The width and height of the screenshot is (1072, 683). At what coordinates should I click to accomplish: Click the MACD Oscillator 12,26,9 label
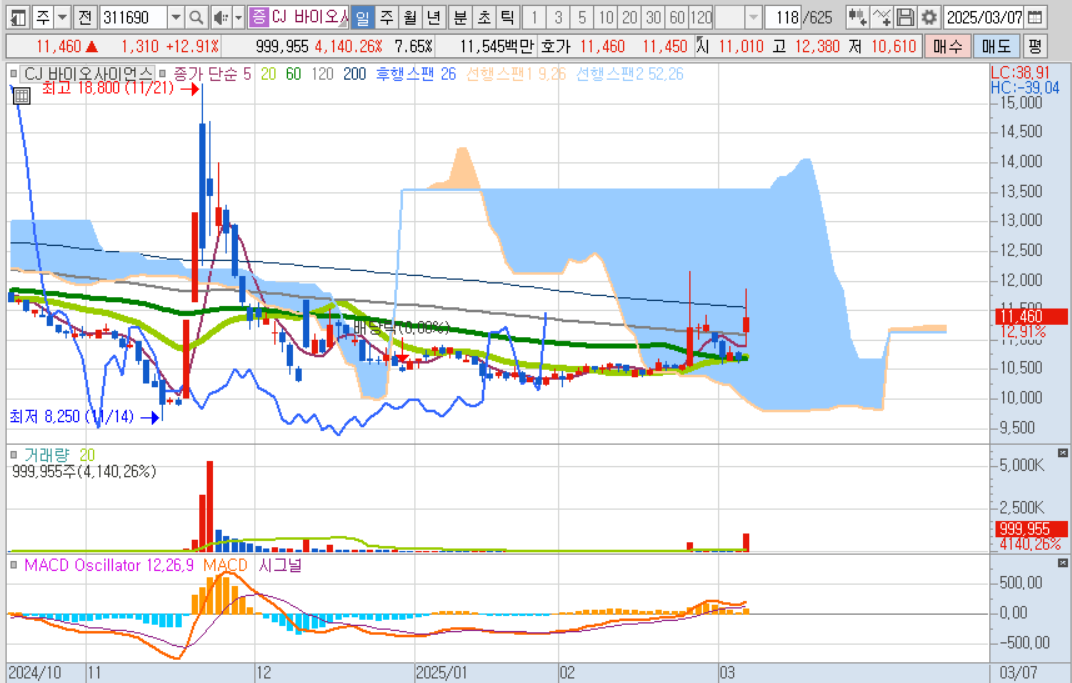pos(109,565)
